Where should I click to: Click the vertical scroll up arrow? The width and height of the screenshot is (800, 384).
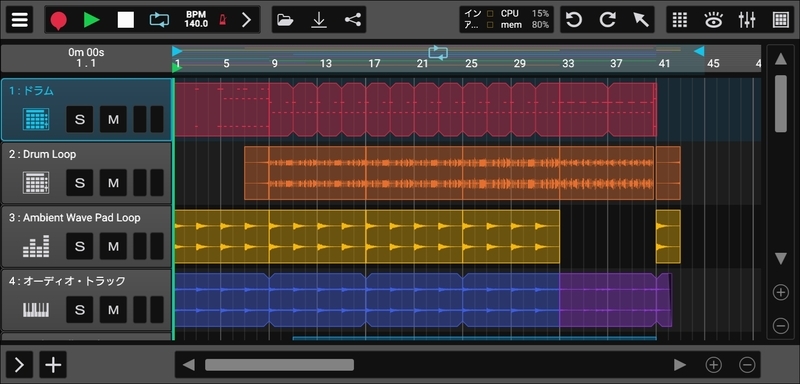tap(781, 59)
